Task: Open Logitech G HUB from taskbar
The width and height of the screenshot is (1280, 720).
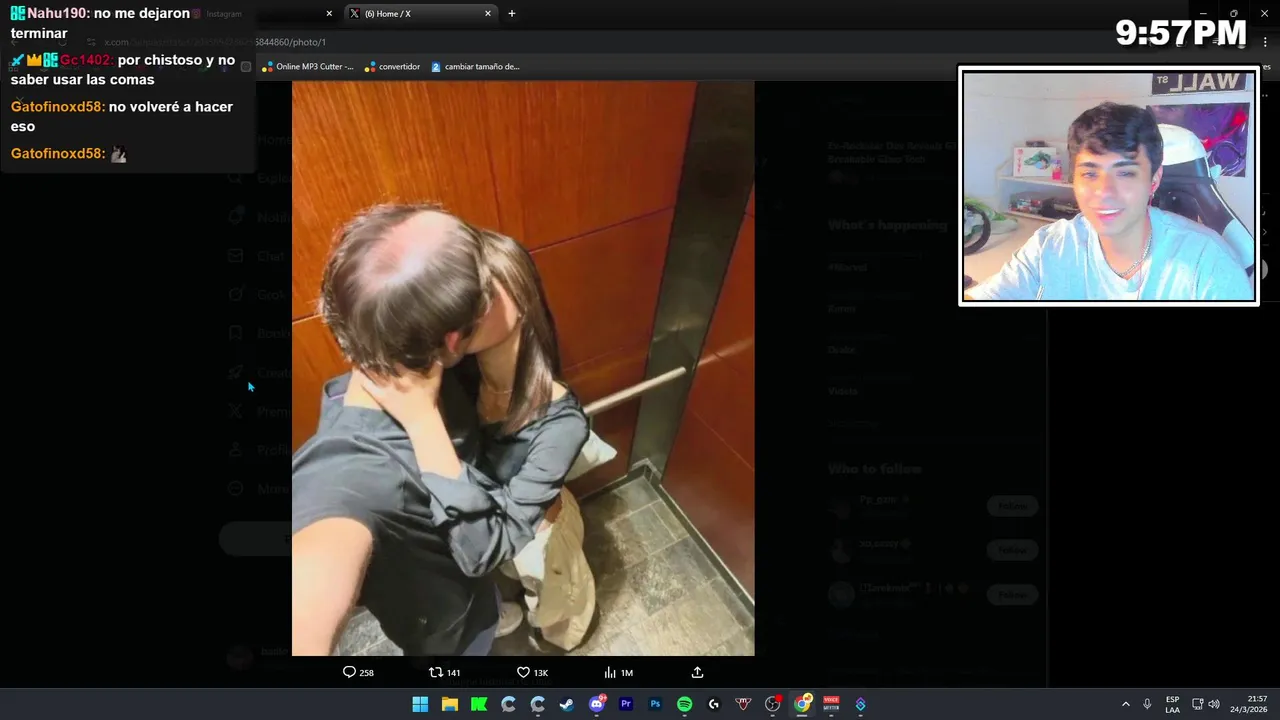Action: pyautogui.click(x=714, y=704)
